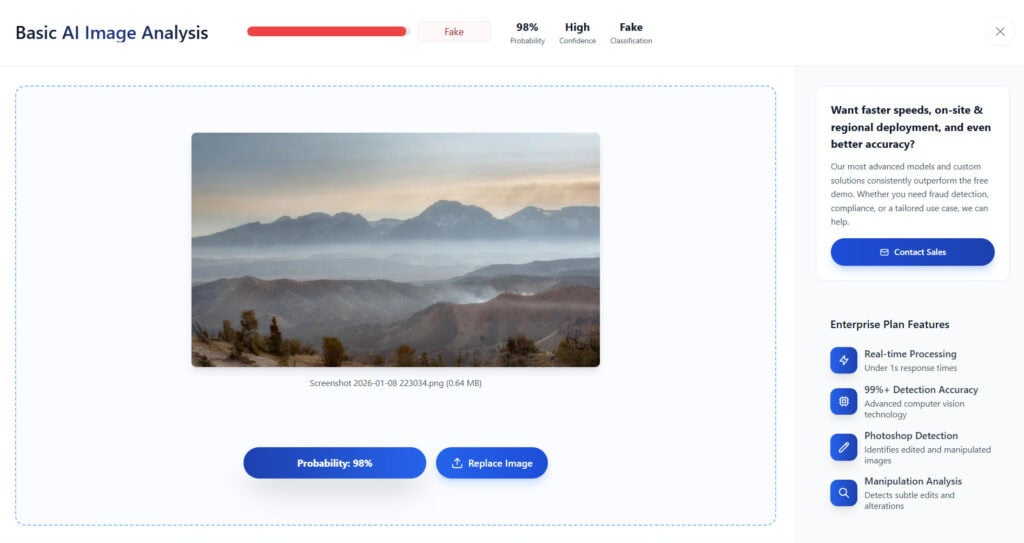Screen dimensions: 1024x543
Task: Click the Real-time Processing lightning icon
Action: [x=843, y=360]
